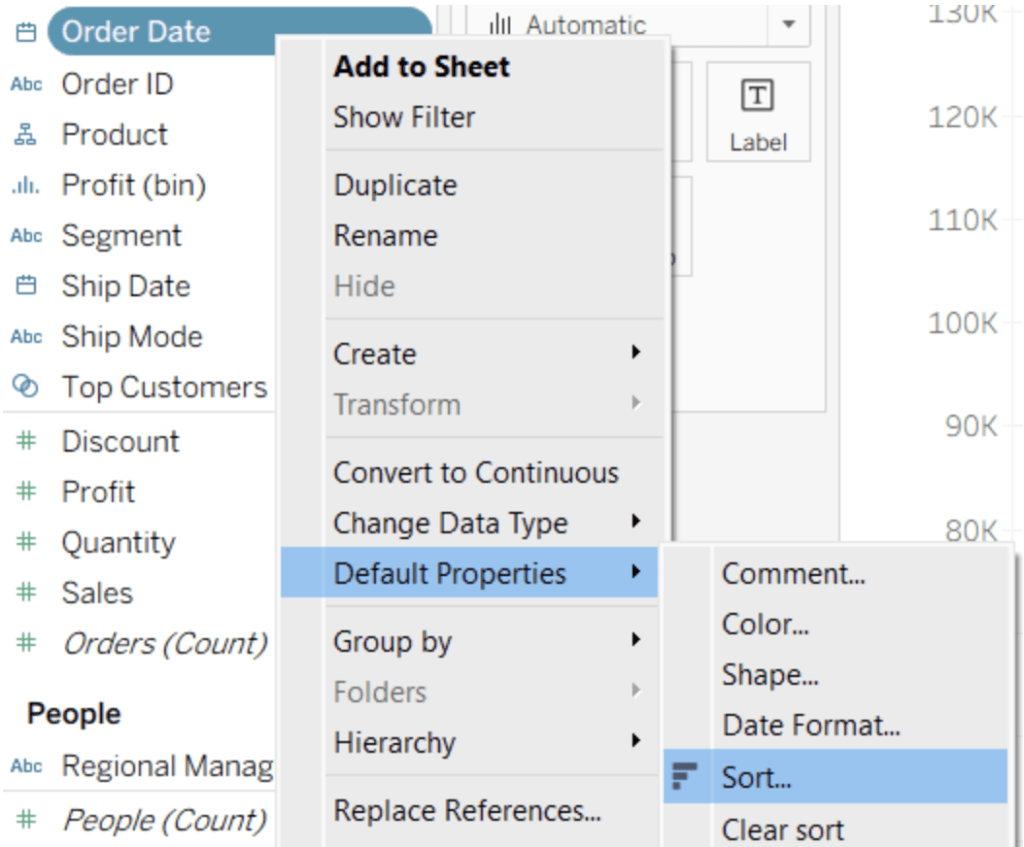
Task: Choose Color... in the Default Properties submenu
Action: (x=765, y=625)
